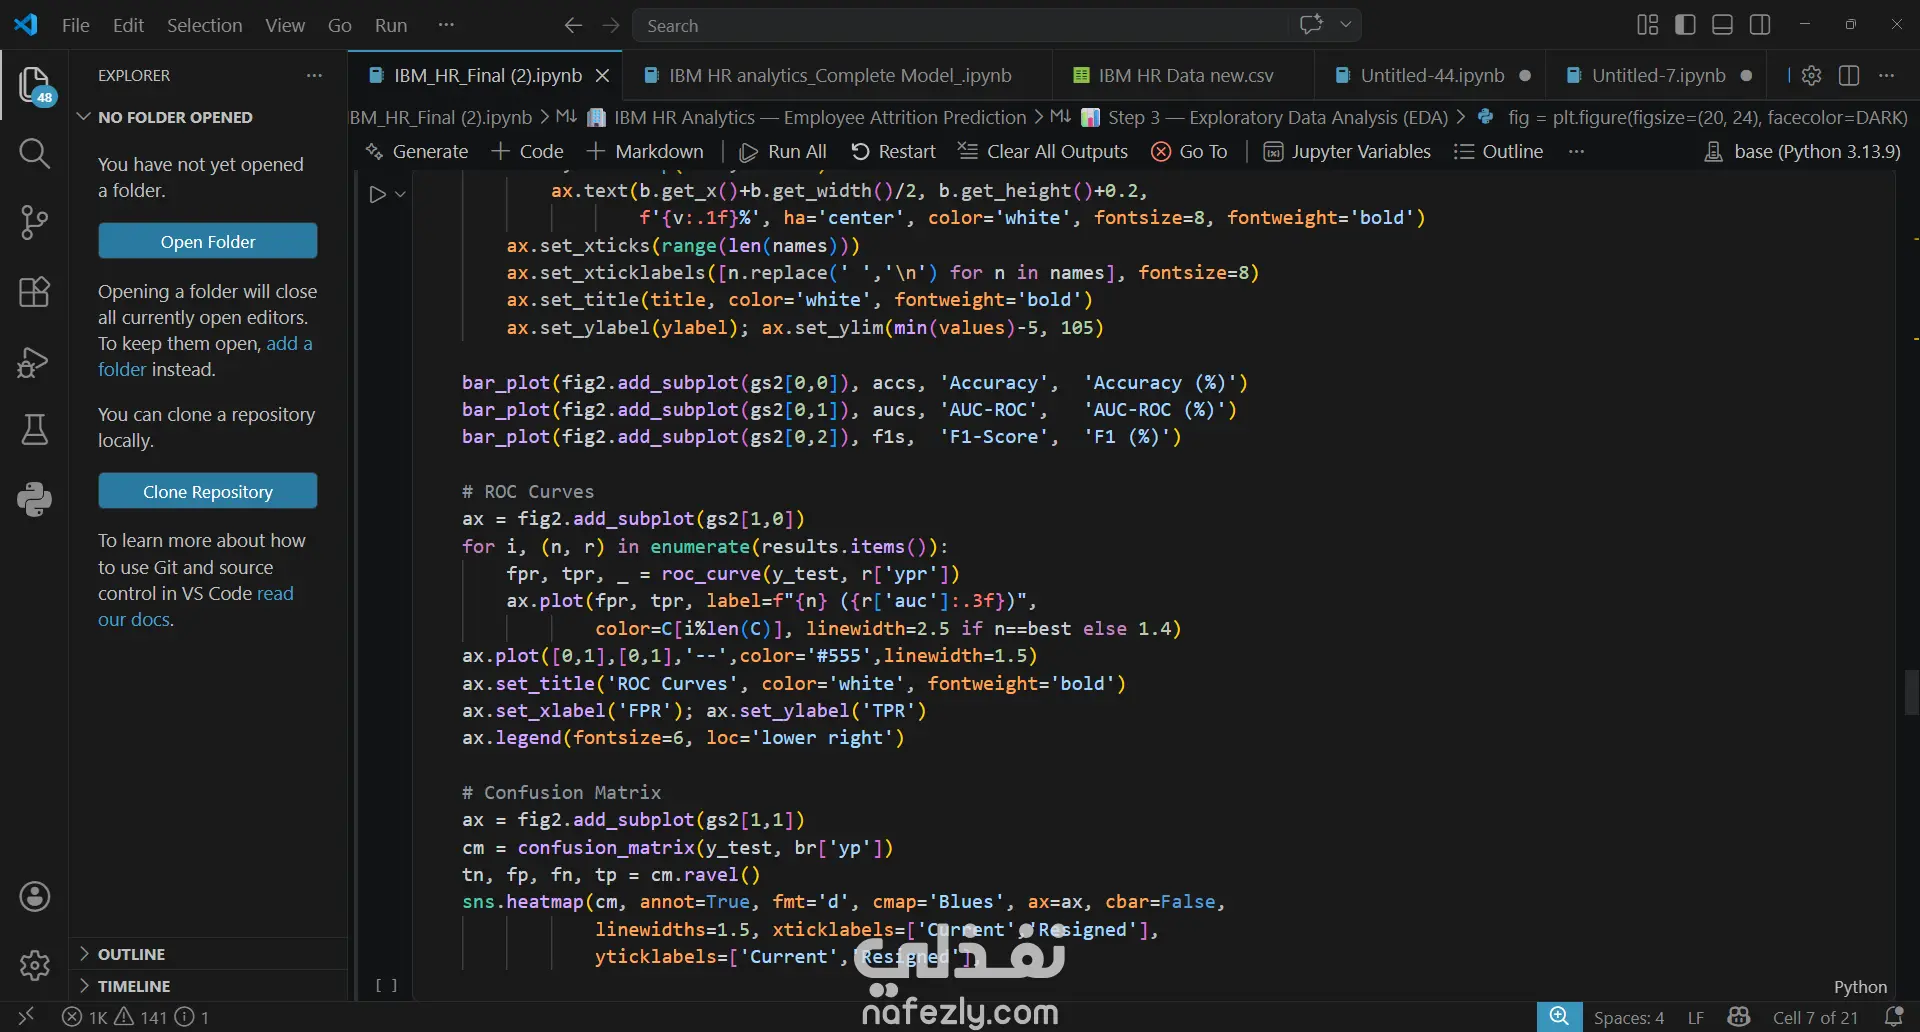The height and width of the screenshot is (1032, 1920).
Task: Open the File menu
Action: [76, 25]
